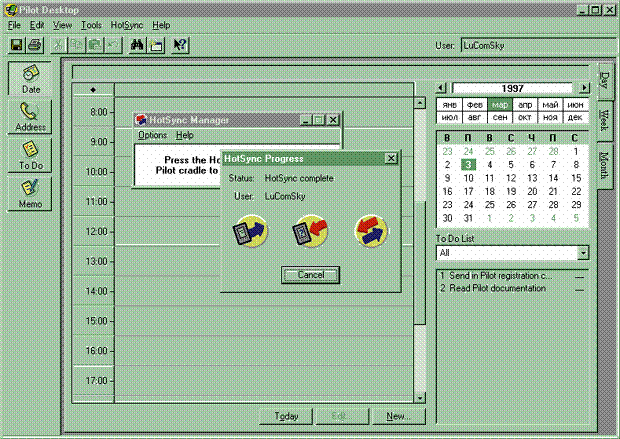This screenshot has width=620, height=439.
Task: Select the highlighted day 3
Action: pyautogui.click(x=469, y=165)
